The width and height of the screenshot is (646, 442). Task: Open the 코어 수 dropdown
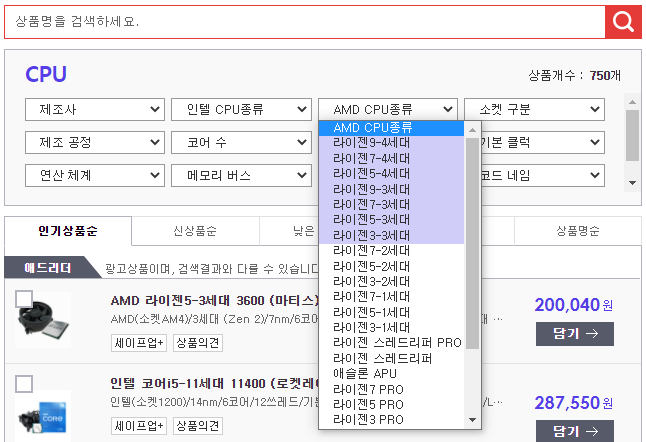point(241,143)
